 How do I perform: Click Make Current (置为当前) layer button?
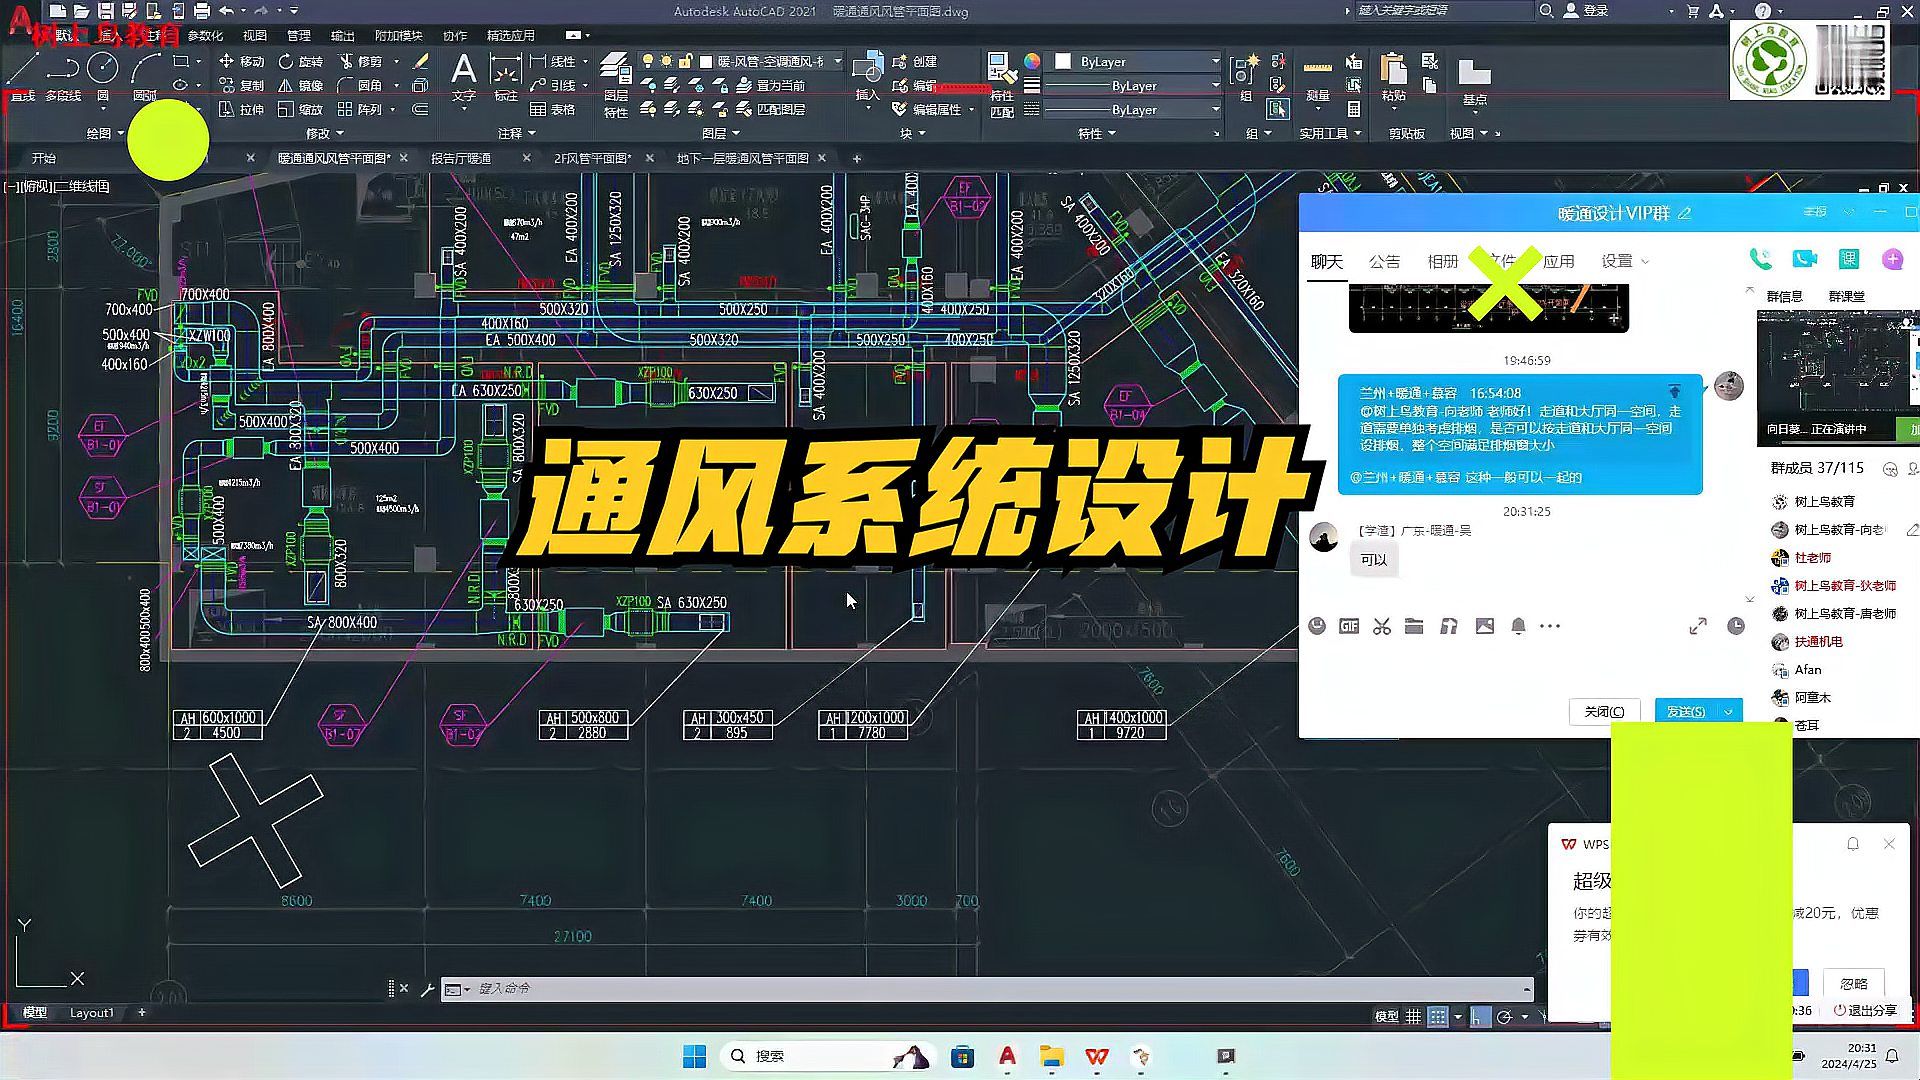click(771, 85)
